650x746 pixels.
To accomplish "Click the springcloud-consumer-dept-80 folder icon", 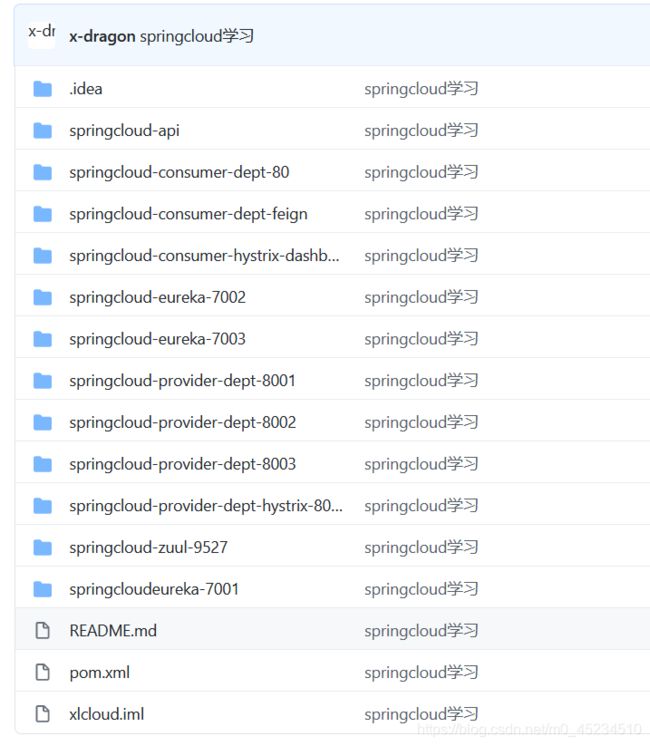I will pyautogui.click(x=43, y=172).
